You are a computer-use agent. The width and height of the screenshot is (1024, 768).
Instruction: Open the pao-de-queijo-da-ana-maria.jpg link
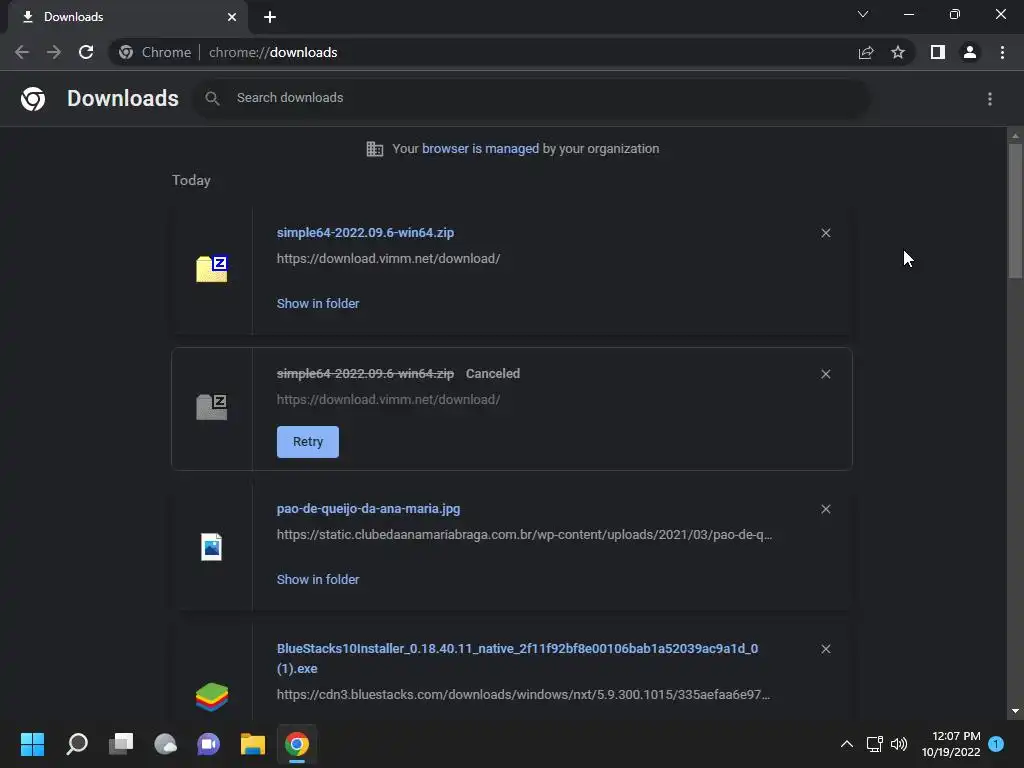368,509
